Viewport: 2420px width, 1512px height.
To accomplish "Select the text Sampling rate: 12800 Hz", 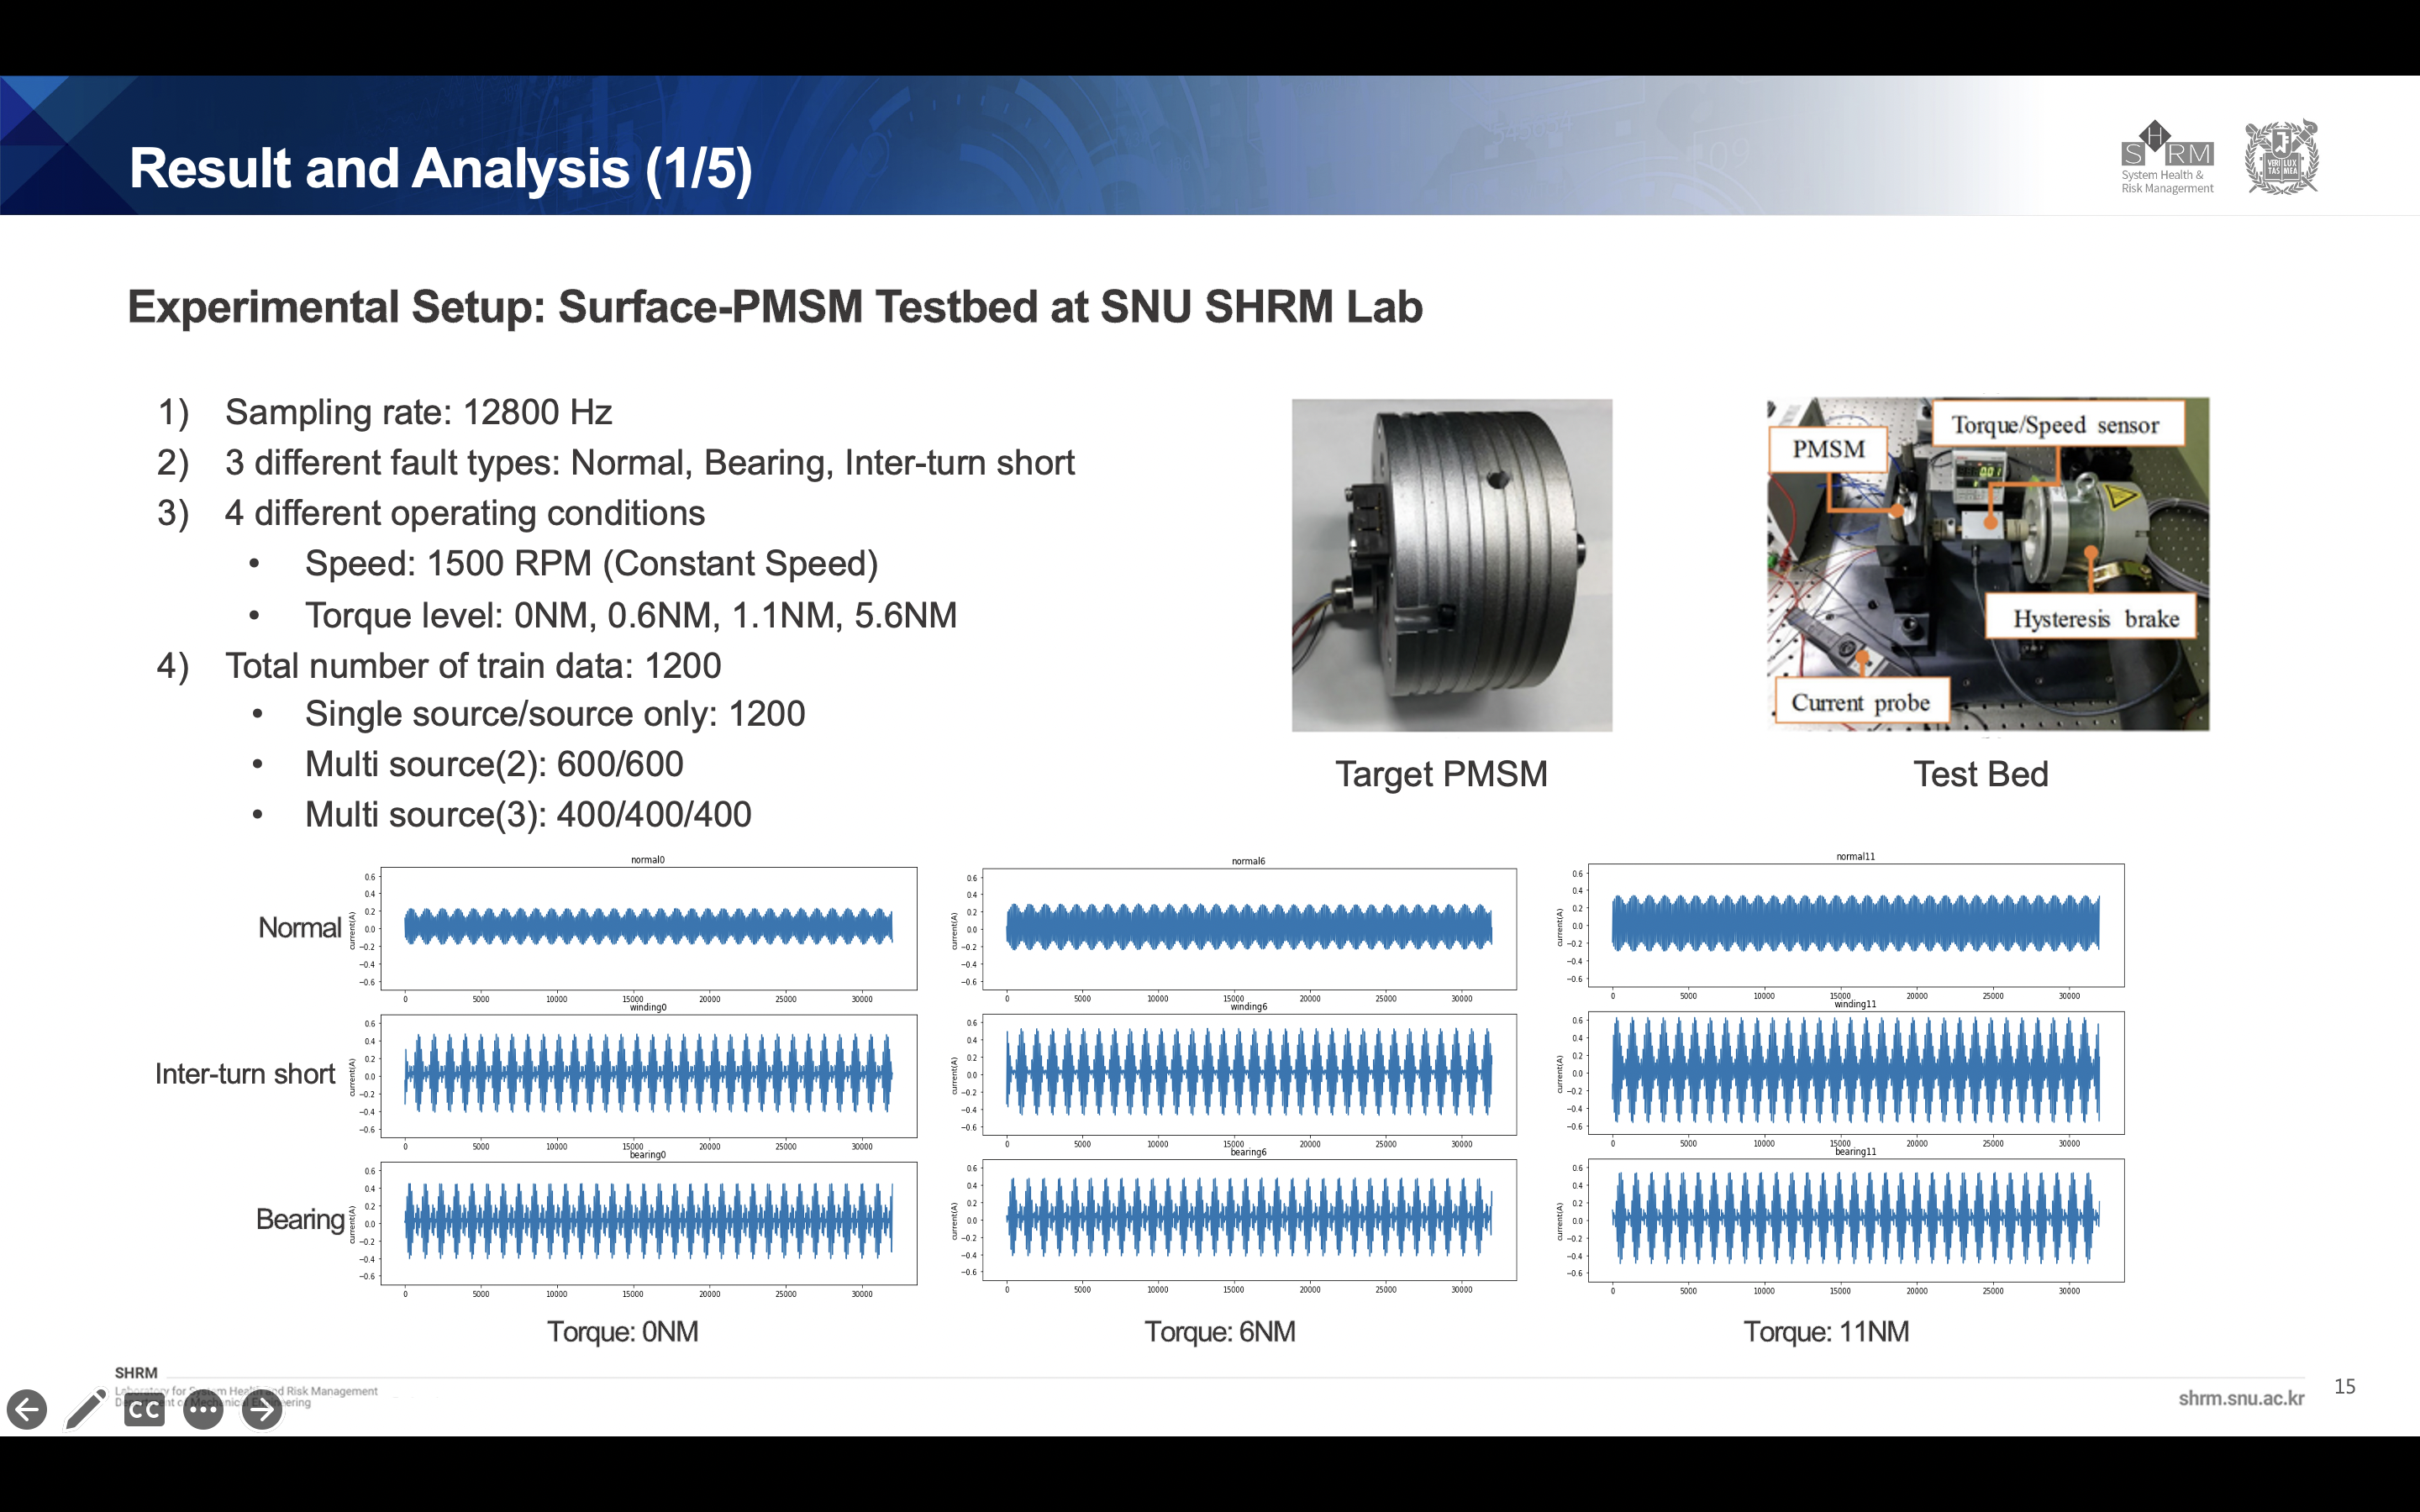I will (418, 412).
